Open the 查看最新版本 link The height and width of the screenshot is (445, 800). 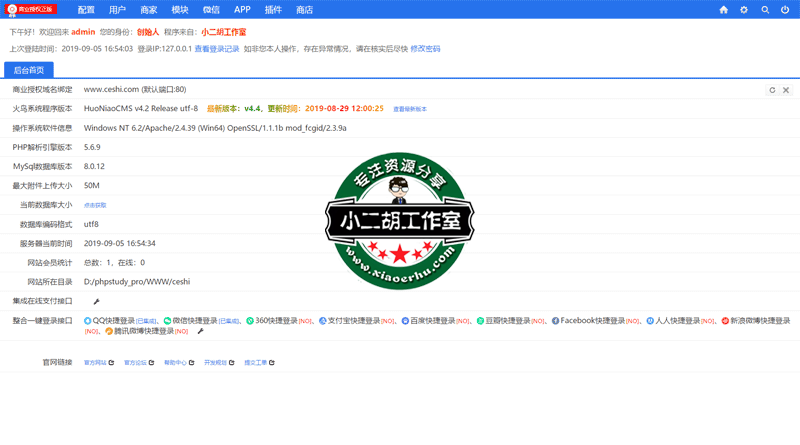coord(409,109)
